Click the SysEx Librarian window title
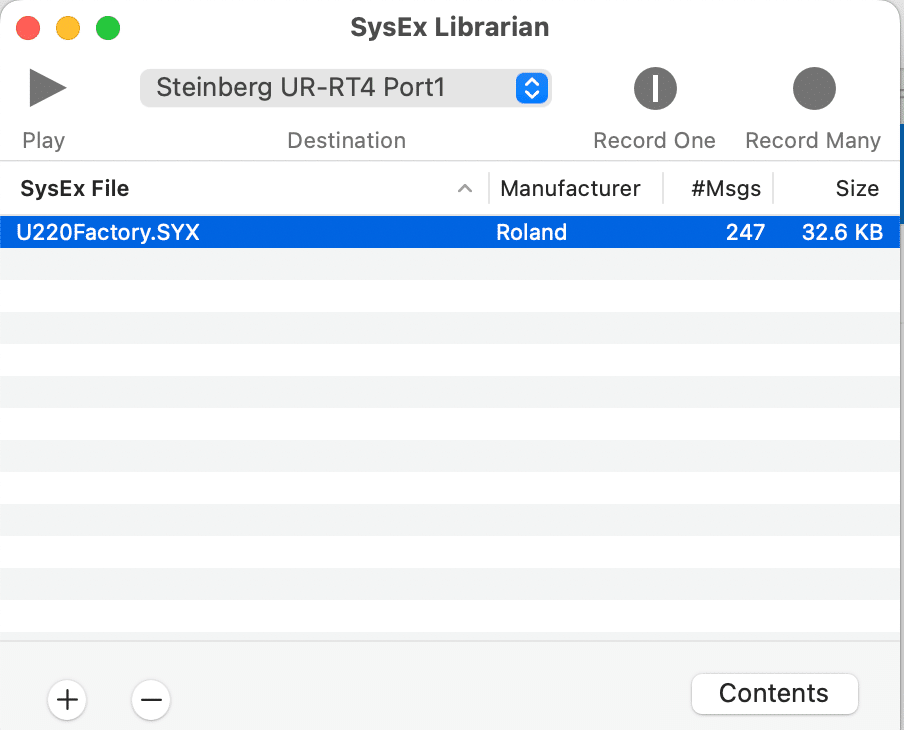This screenshot has height=730, width=904. click(x=449, y=27)
